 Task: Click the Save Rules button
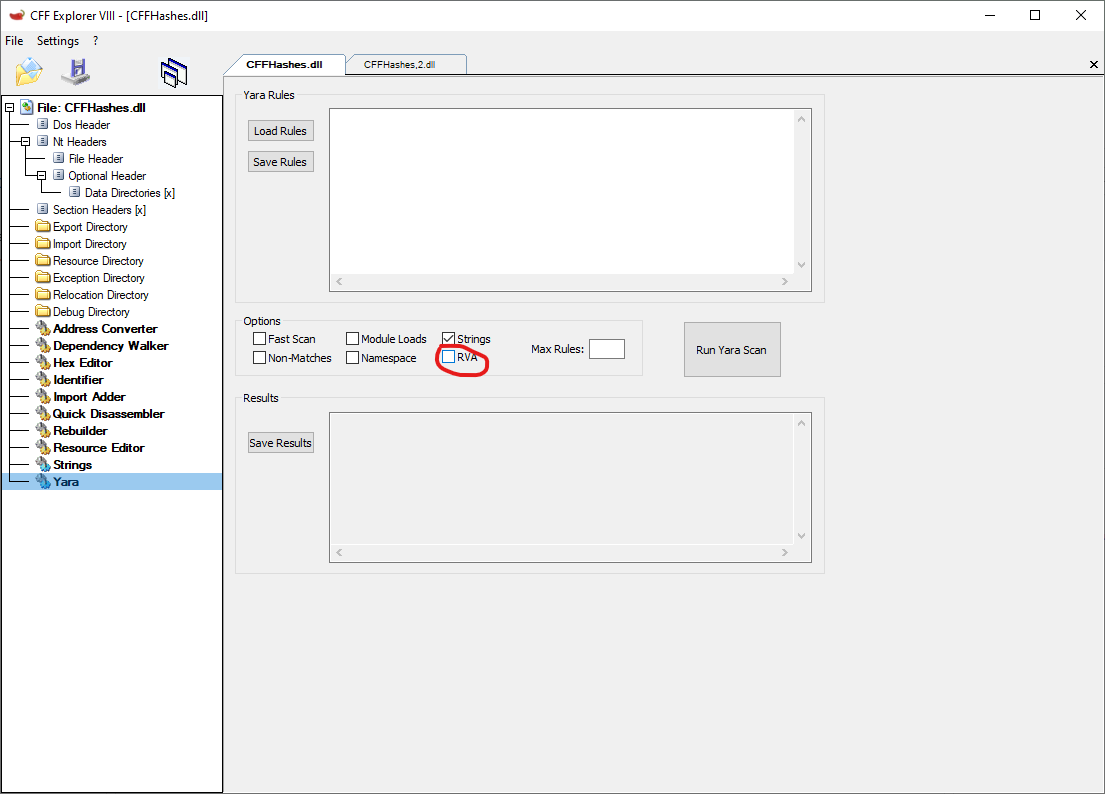pyautogui.click(x=280, y=162)
